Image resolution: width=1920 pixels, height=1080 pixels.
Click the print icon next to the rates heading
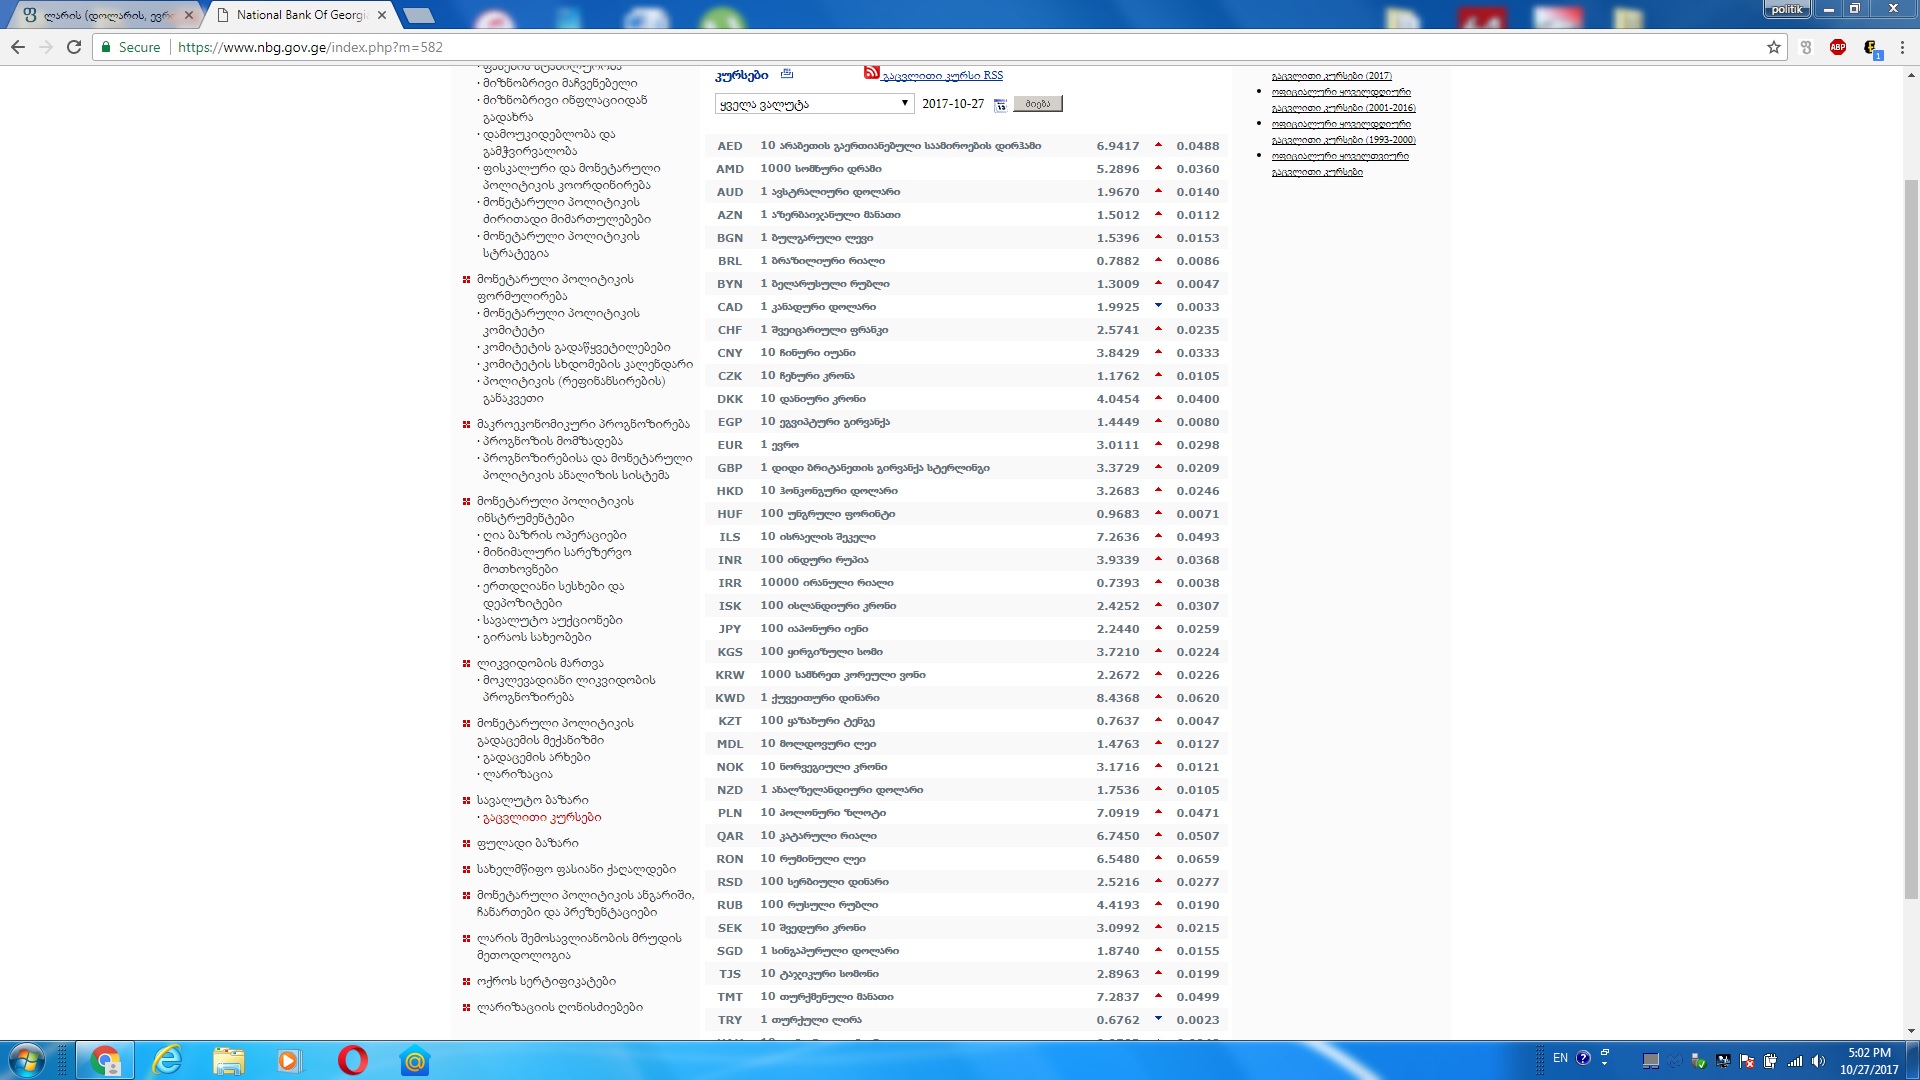click(787, 74)
